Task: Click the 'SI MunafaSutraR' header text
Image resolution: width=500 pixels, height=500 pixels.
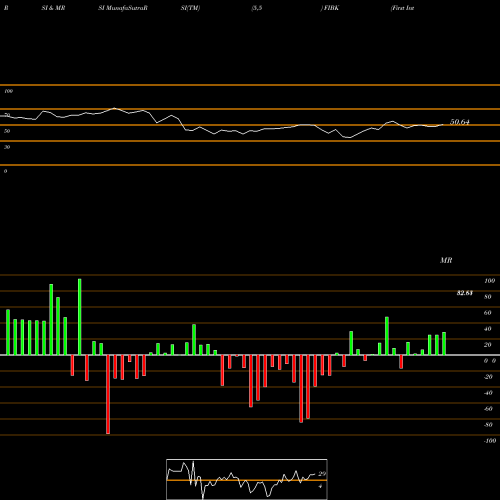Action: click(123, 8)
